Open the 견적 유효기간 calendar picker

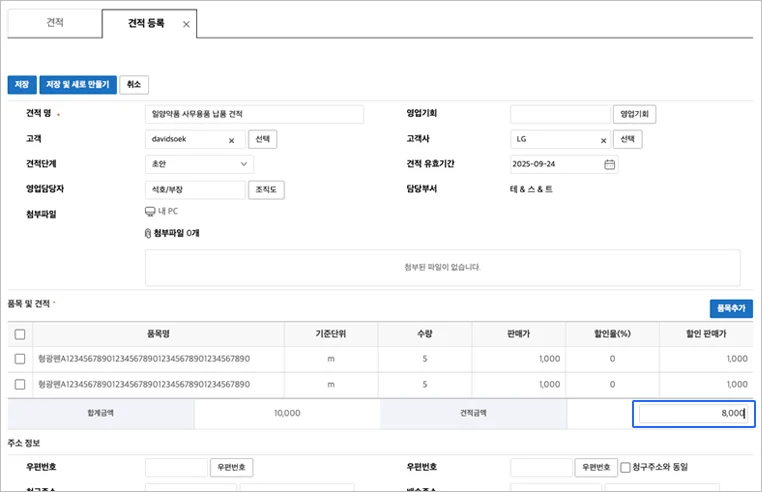(x=609, y=164)
